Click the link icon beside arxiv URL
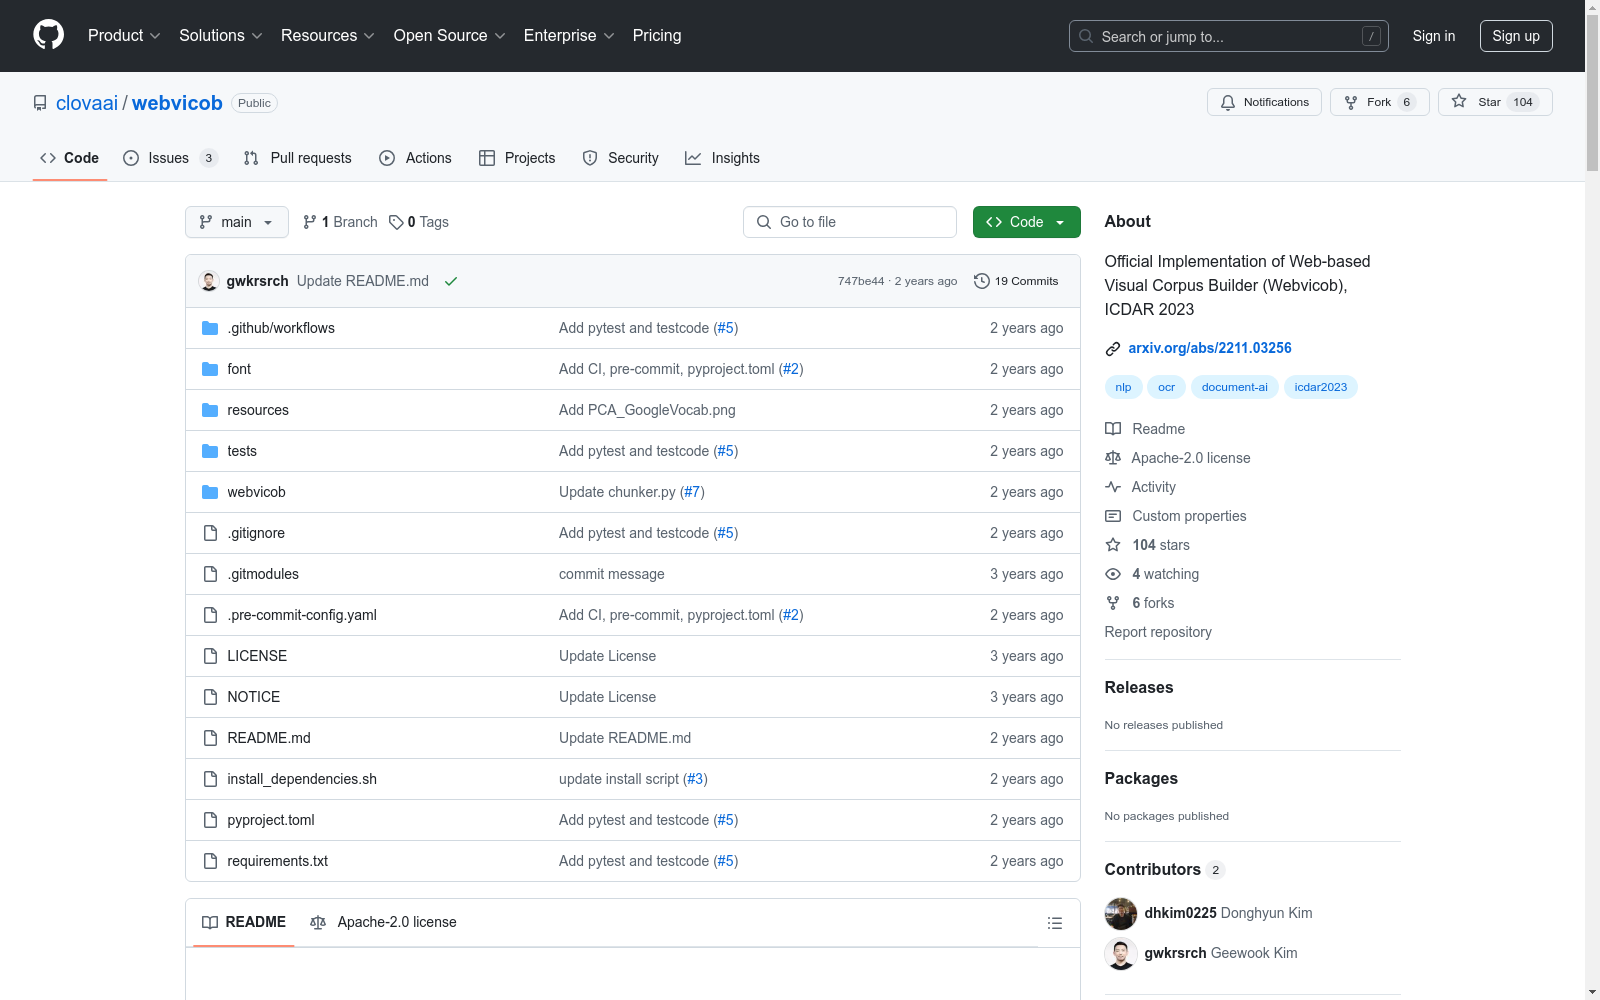This screenshot has width=1600, height=1000. point(1113,349)
